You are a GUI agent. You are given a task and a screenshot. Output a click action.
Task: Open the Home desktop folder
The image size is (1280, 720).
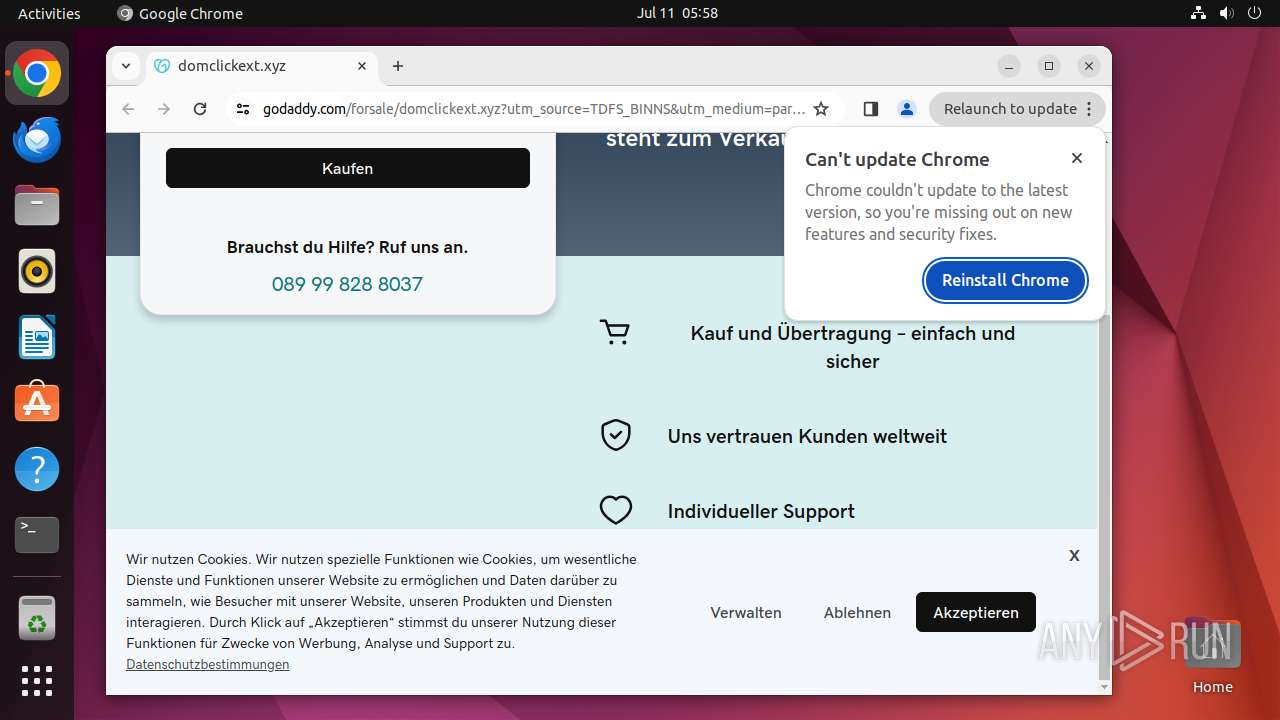click(1212, 655)
